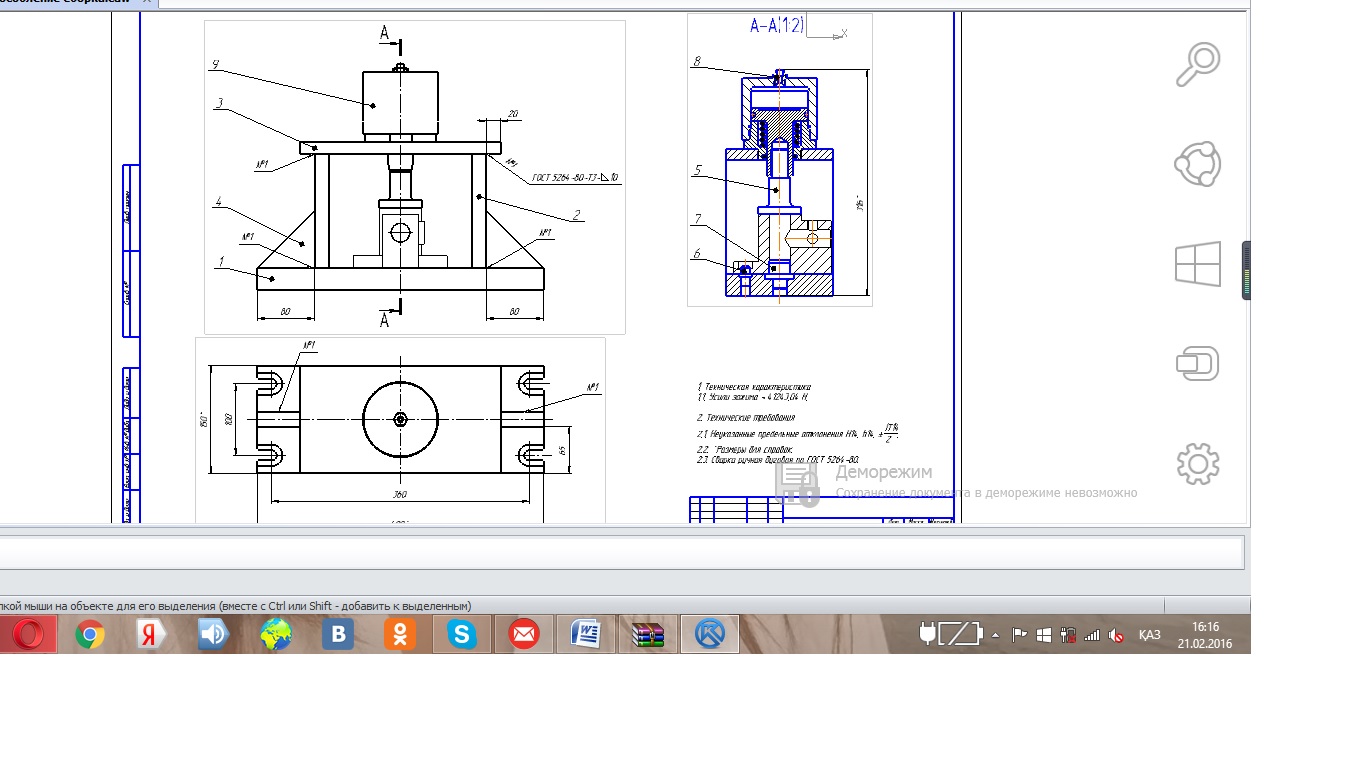Switch to WinRAR in the taskbar
This screenshot has height=768, width=1366.
pos(648,634)
